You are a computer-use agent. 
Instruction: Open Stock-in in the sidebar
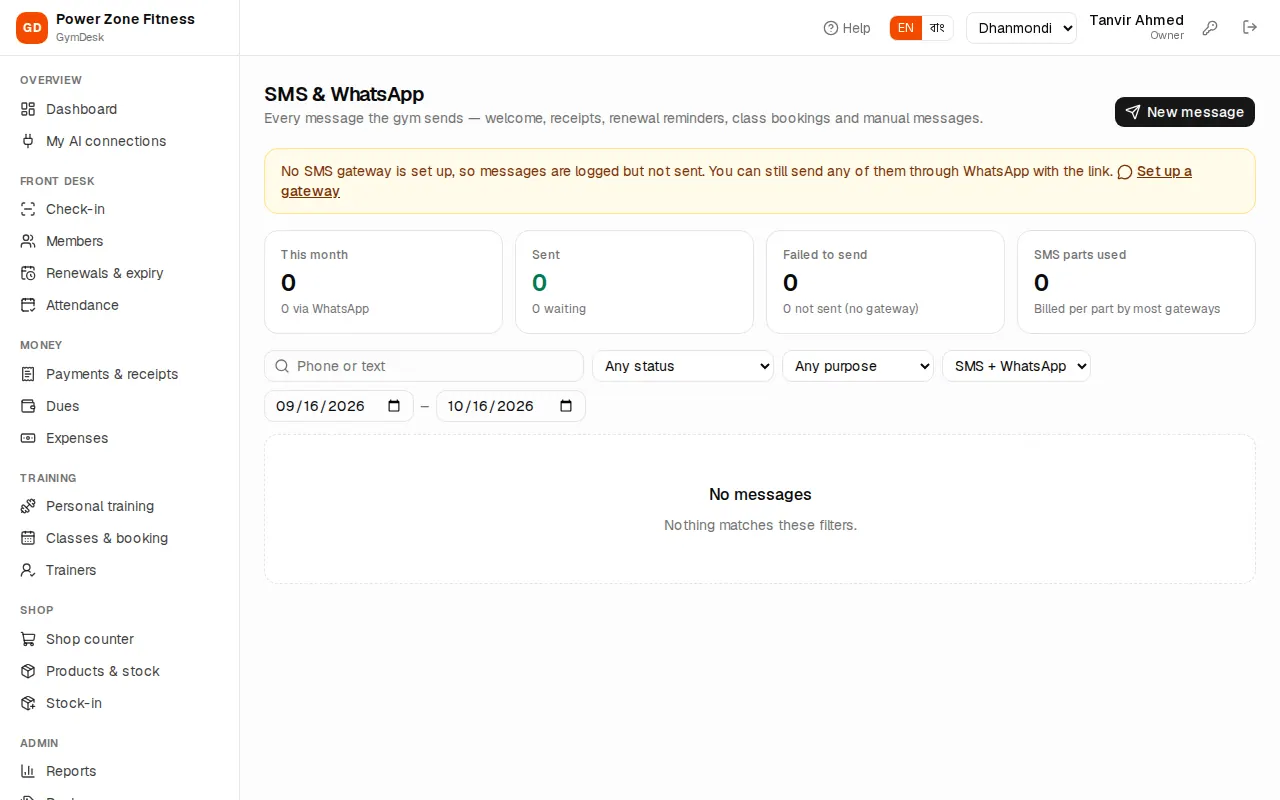120,703
